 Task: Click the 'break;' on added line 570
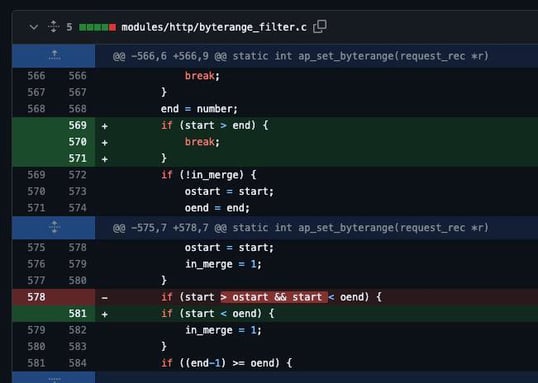click(x=202, y=142)
